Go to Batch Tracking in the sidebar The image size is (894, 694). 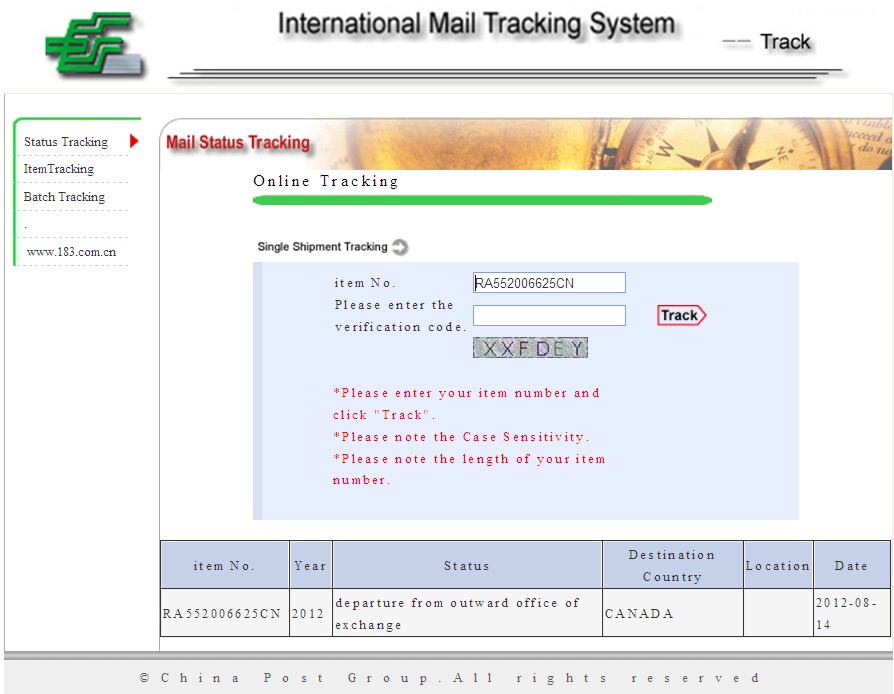point(64,197)
